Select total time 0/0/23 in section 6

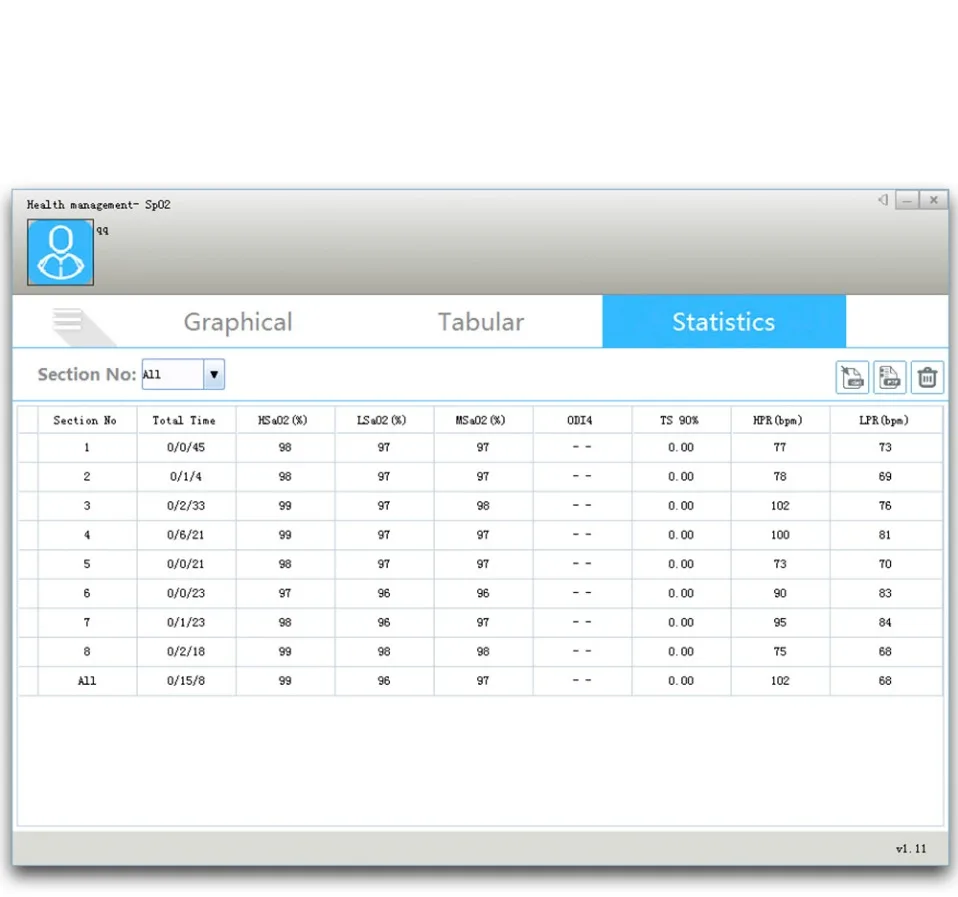point(186,593)
